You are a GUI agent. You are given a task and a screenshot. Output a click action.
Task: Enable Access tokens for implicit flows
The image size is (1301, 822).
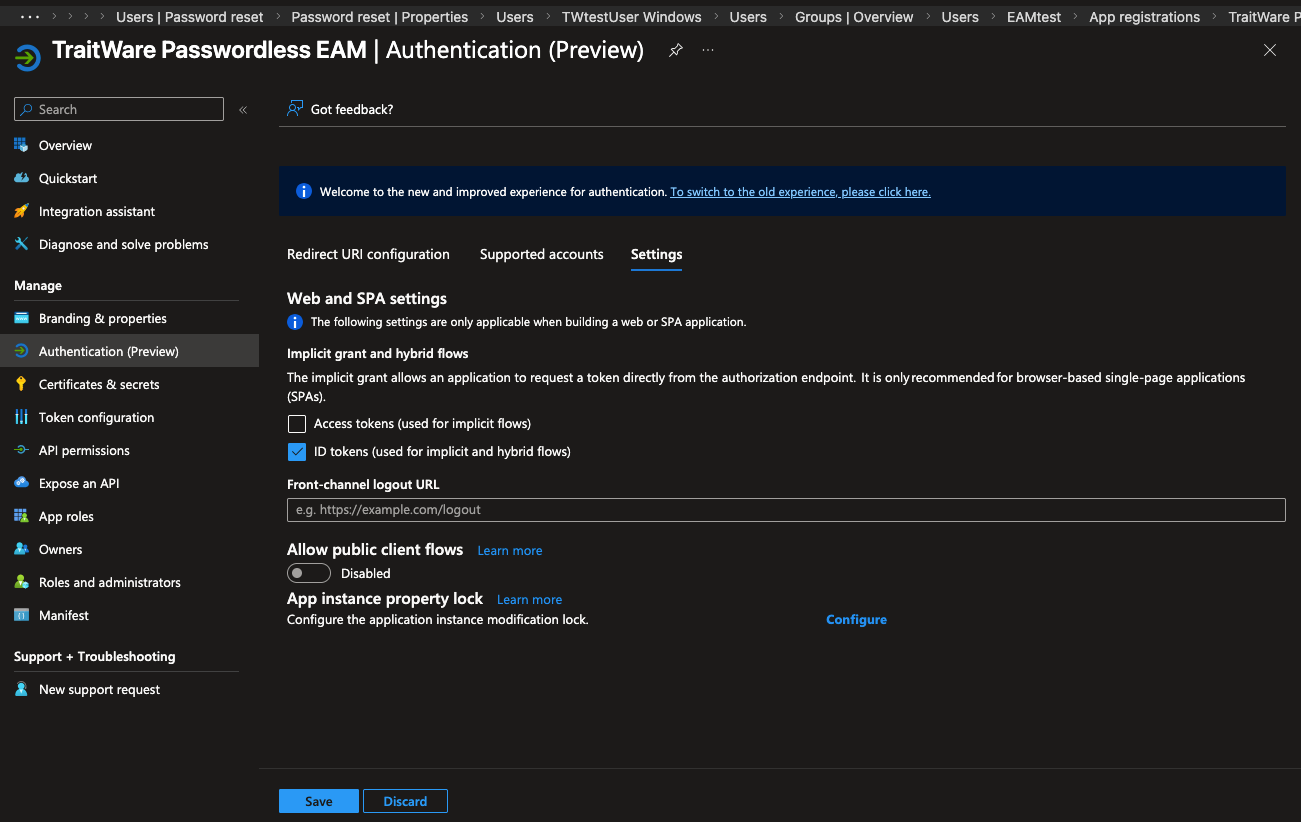tap(296, 424)
